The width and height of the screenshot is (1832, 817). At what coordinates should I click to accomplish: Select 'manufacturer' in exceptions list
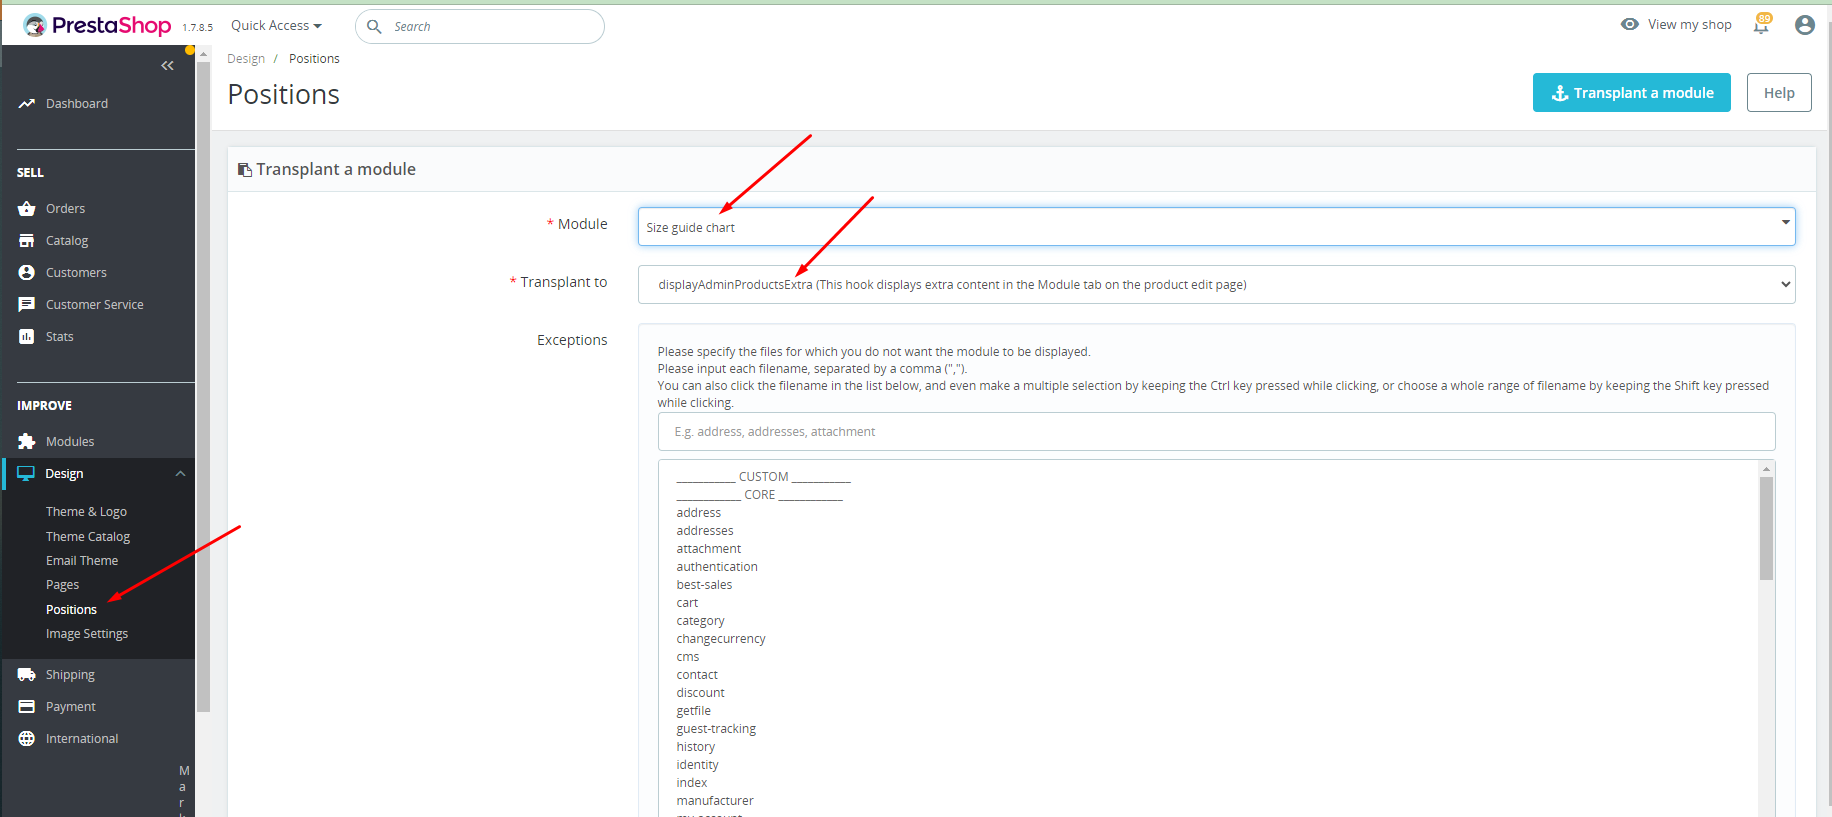[715, 801]
